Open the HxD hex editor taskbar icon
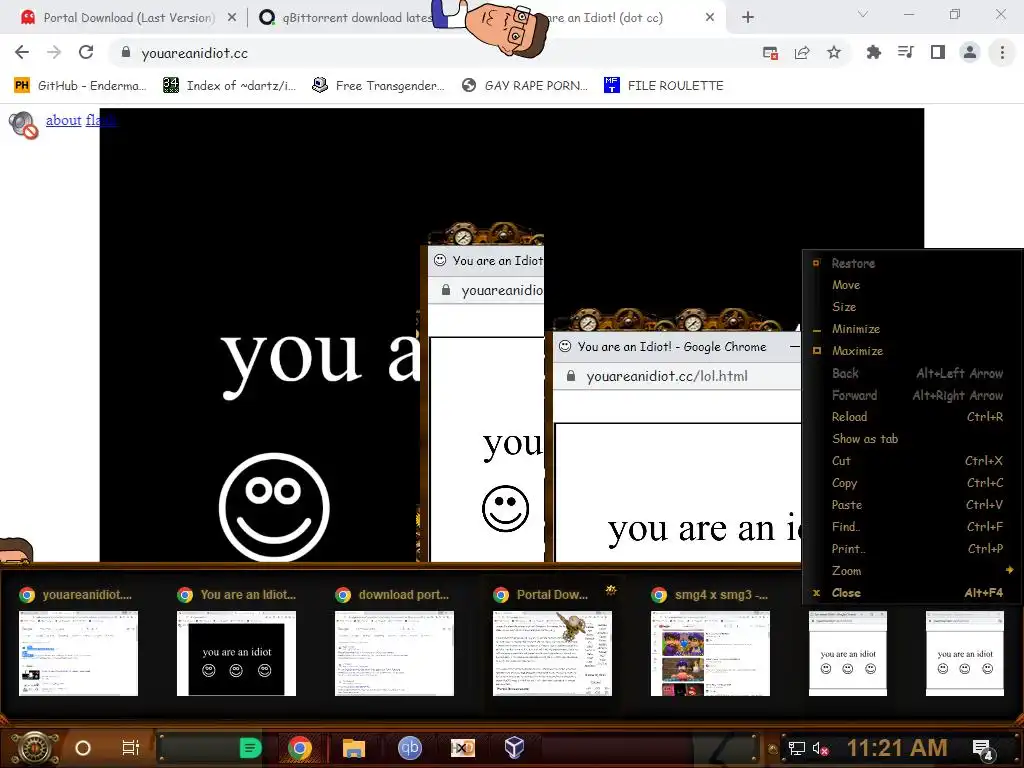Screen dimensions: 1024x768 [462, 748]
